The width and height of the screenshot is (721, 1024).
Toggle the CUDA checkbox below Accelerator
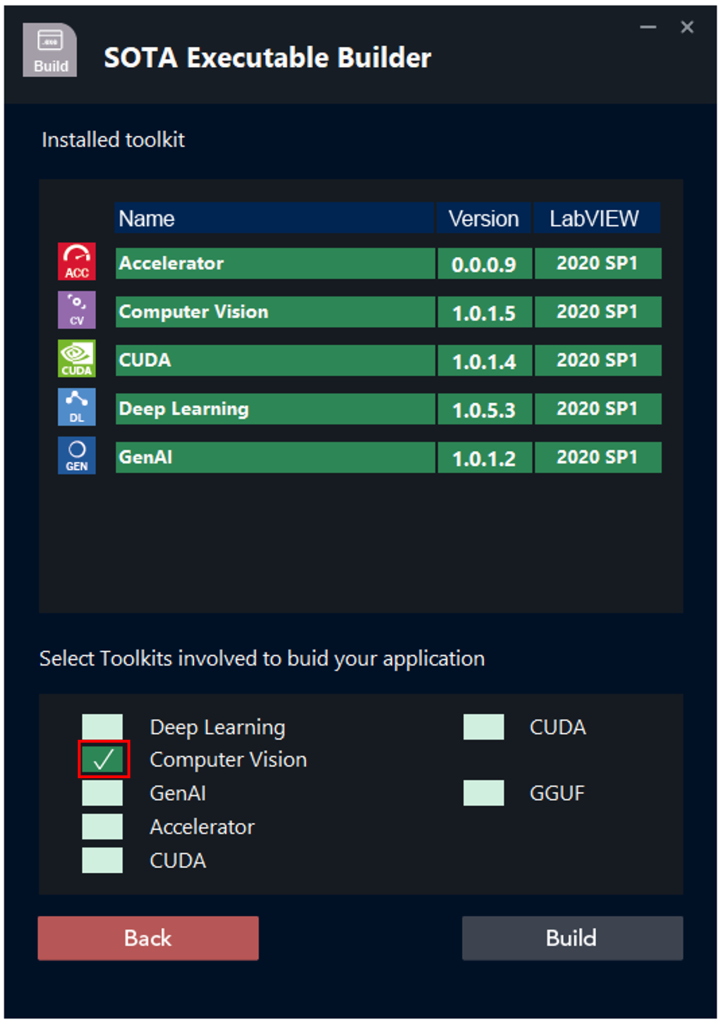click(x=103, y=861)
